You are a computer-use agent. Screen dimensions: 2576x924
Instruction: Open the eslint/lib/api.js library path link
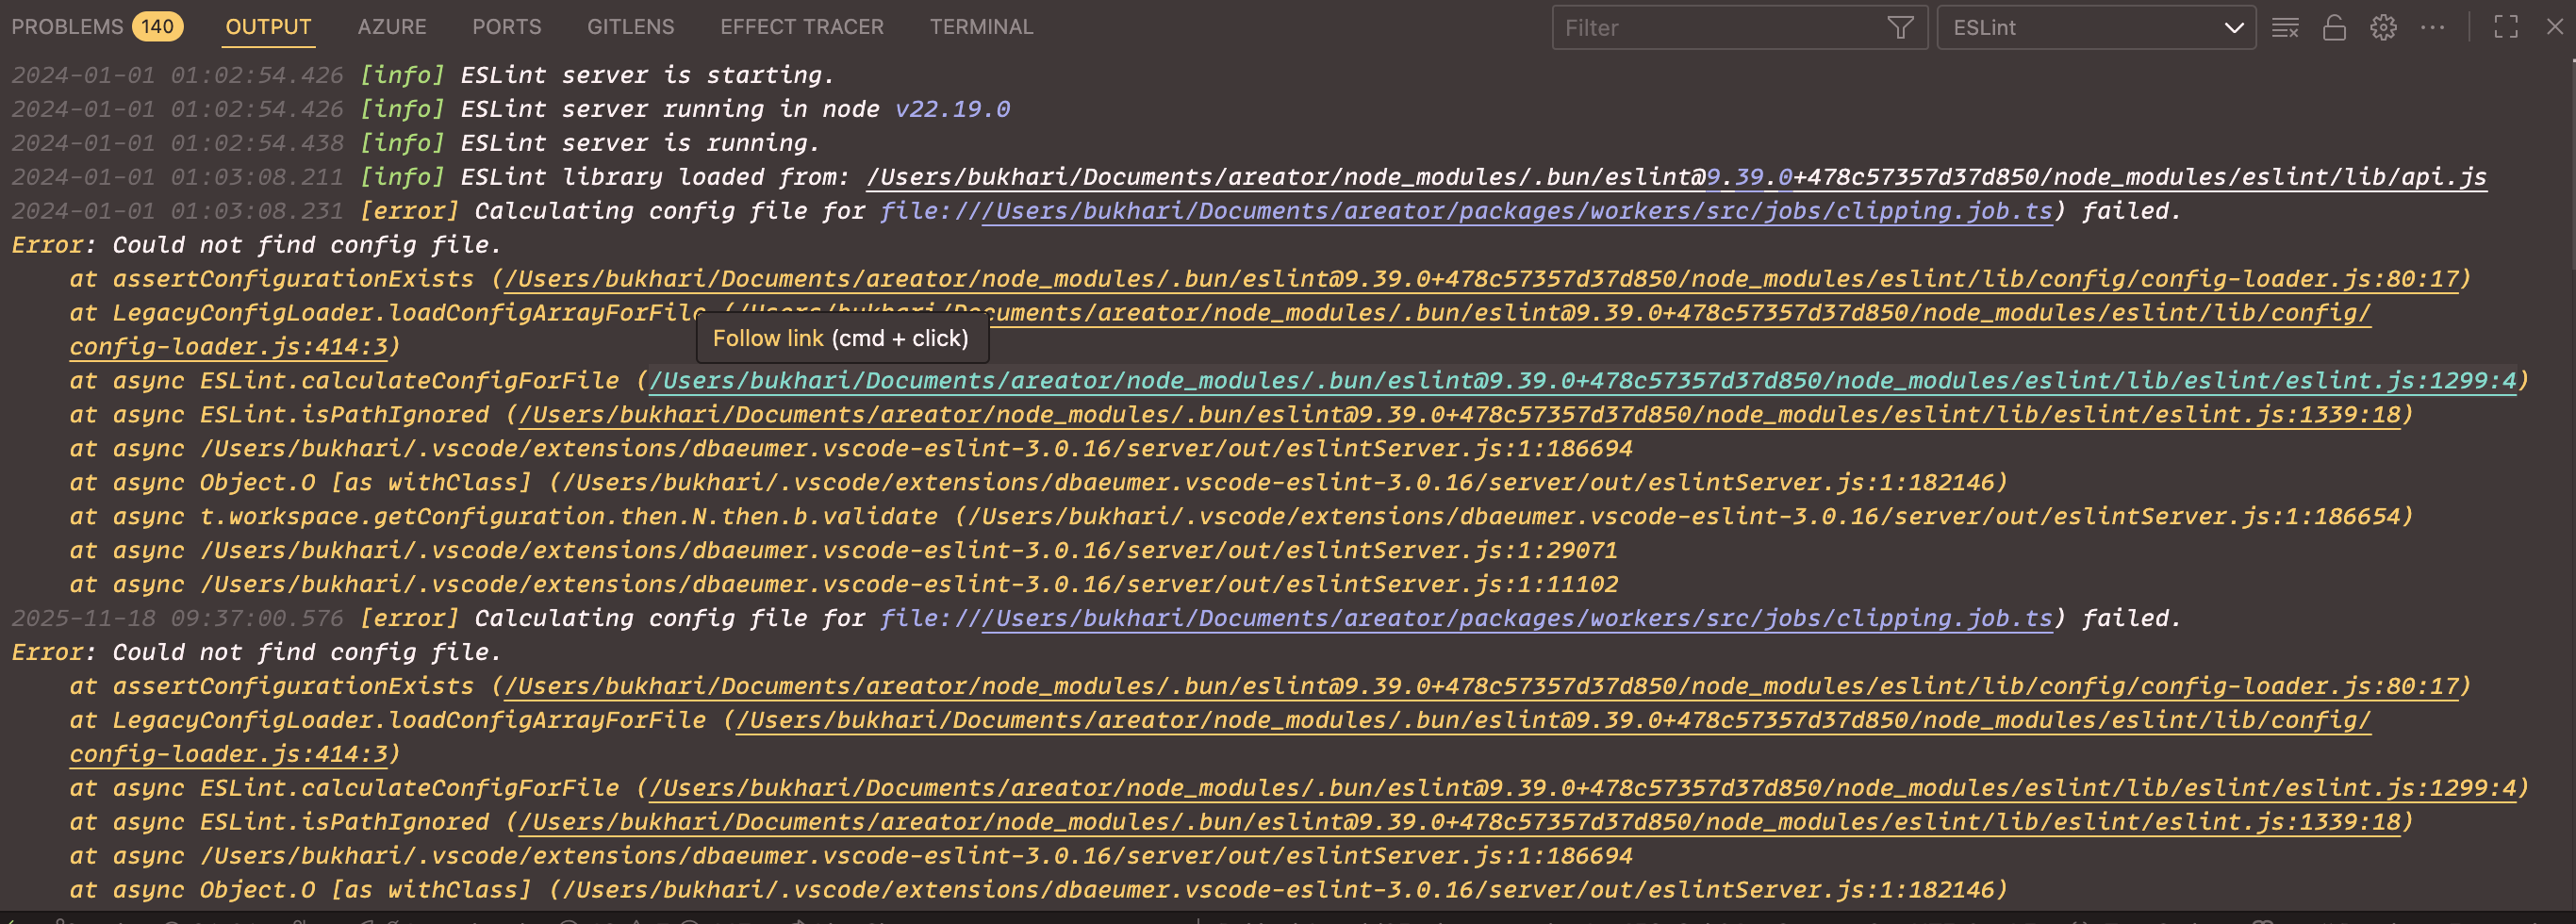point(1676,177)
